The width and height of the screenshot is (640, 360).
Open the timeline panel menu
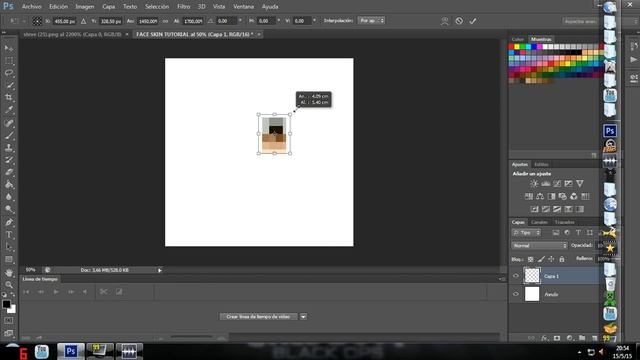pos(502,279)
